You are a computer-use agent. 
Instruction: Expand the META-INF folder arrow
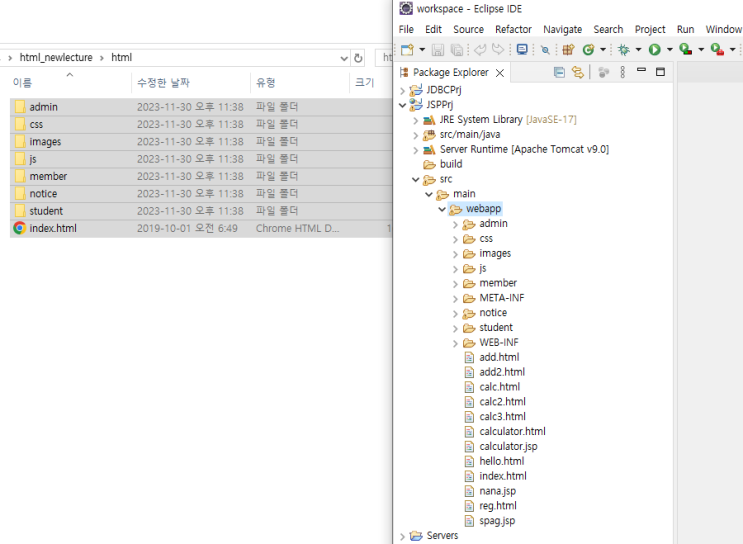455,299
